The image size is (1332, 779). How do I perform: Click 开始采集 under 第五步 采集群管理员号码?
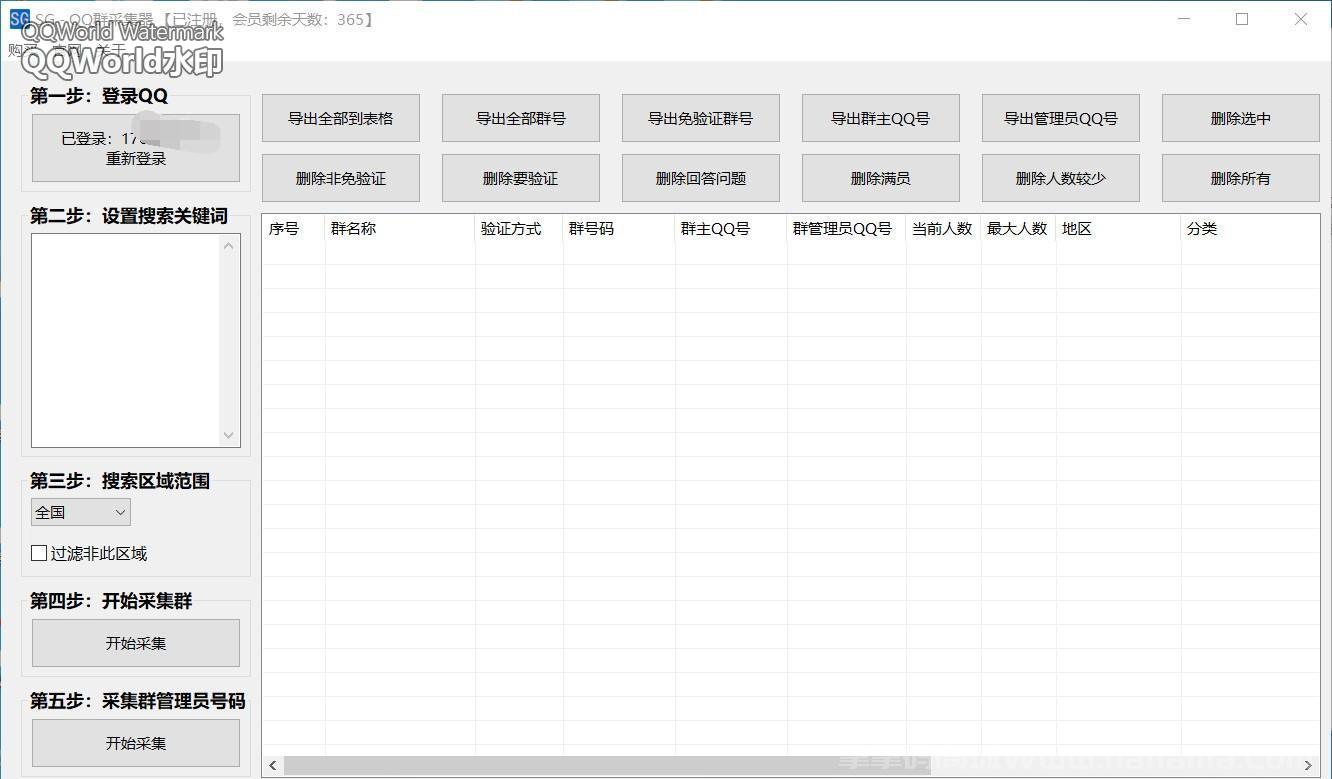(x=136, y=743)
